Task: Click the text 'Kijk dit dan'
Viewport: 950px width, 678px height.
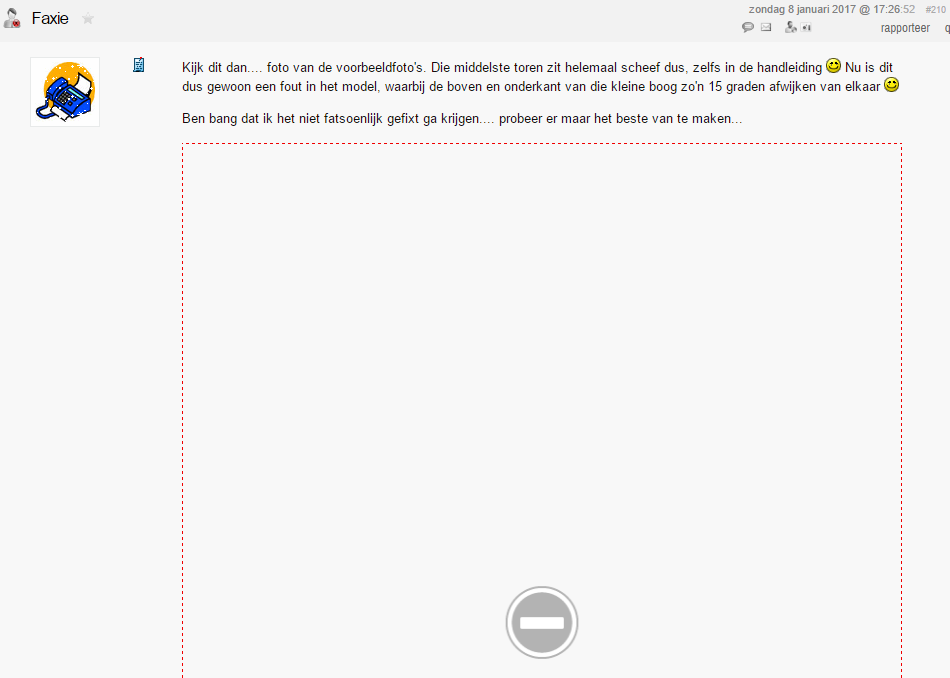Action: [x=215, y=68]
